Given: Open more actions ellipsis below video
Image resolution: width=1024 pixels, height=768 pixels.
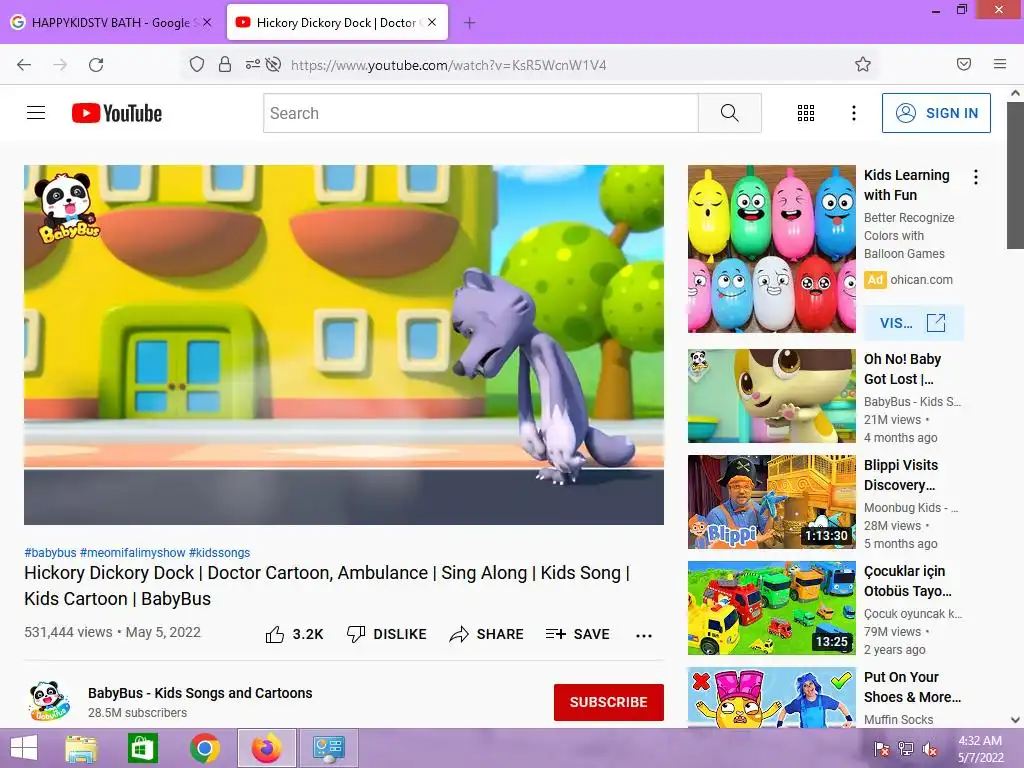Looking at the screenshot, I should 644,635.
